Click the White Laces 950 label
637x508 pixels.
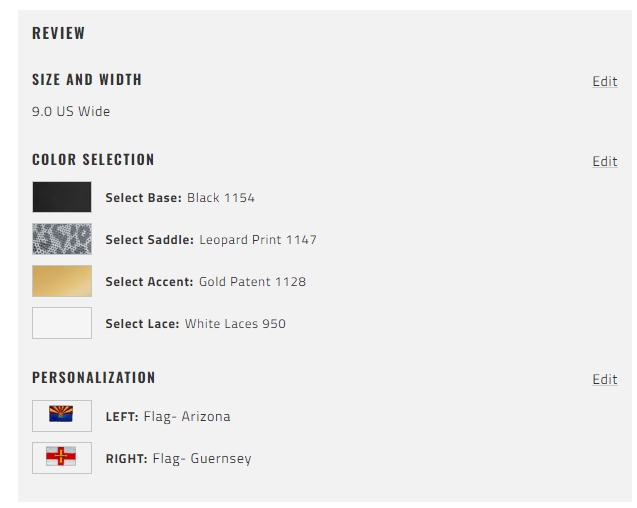(235, 324)
